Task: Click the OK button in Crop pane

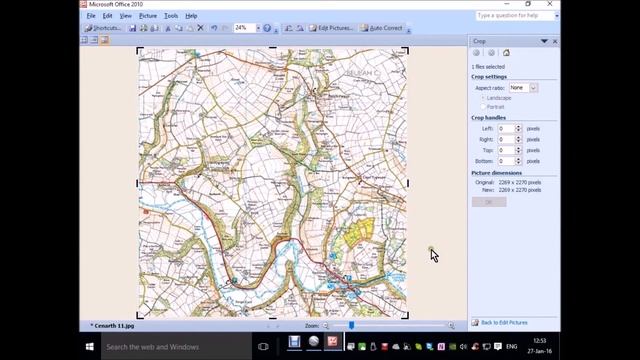Action: click(x=489, y=202)
